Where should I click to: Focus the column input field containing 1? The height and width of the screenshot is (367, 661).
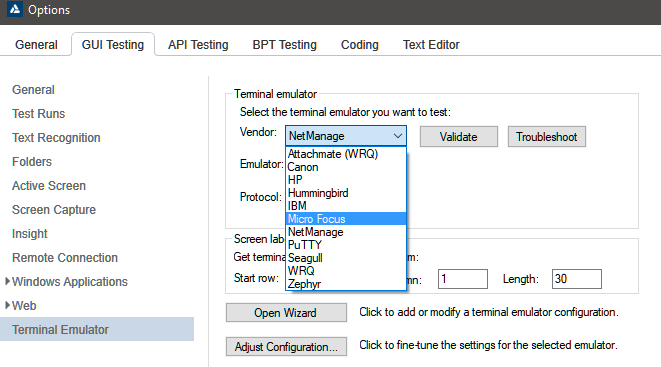coord(463,279)
